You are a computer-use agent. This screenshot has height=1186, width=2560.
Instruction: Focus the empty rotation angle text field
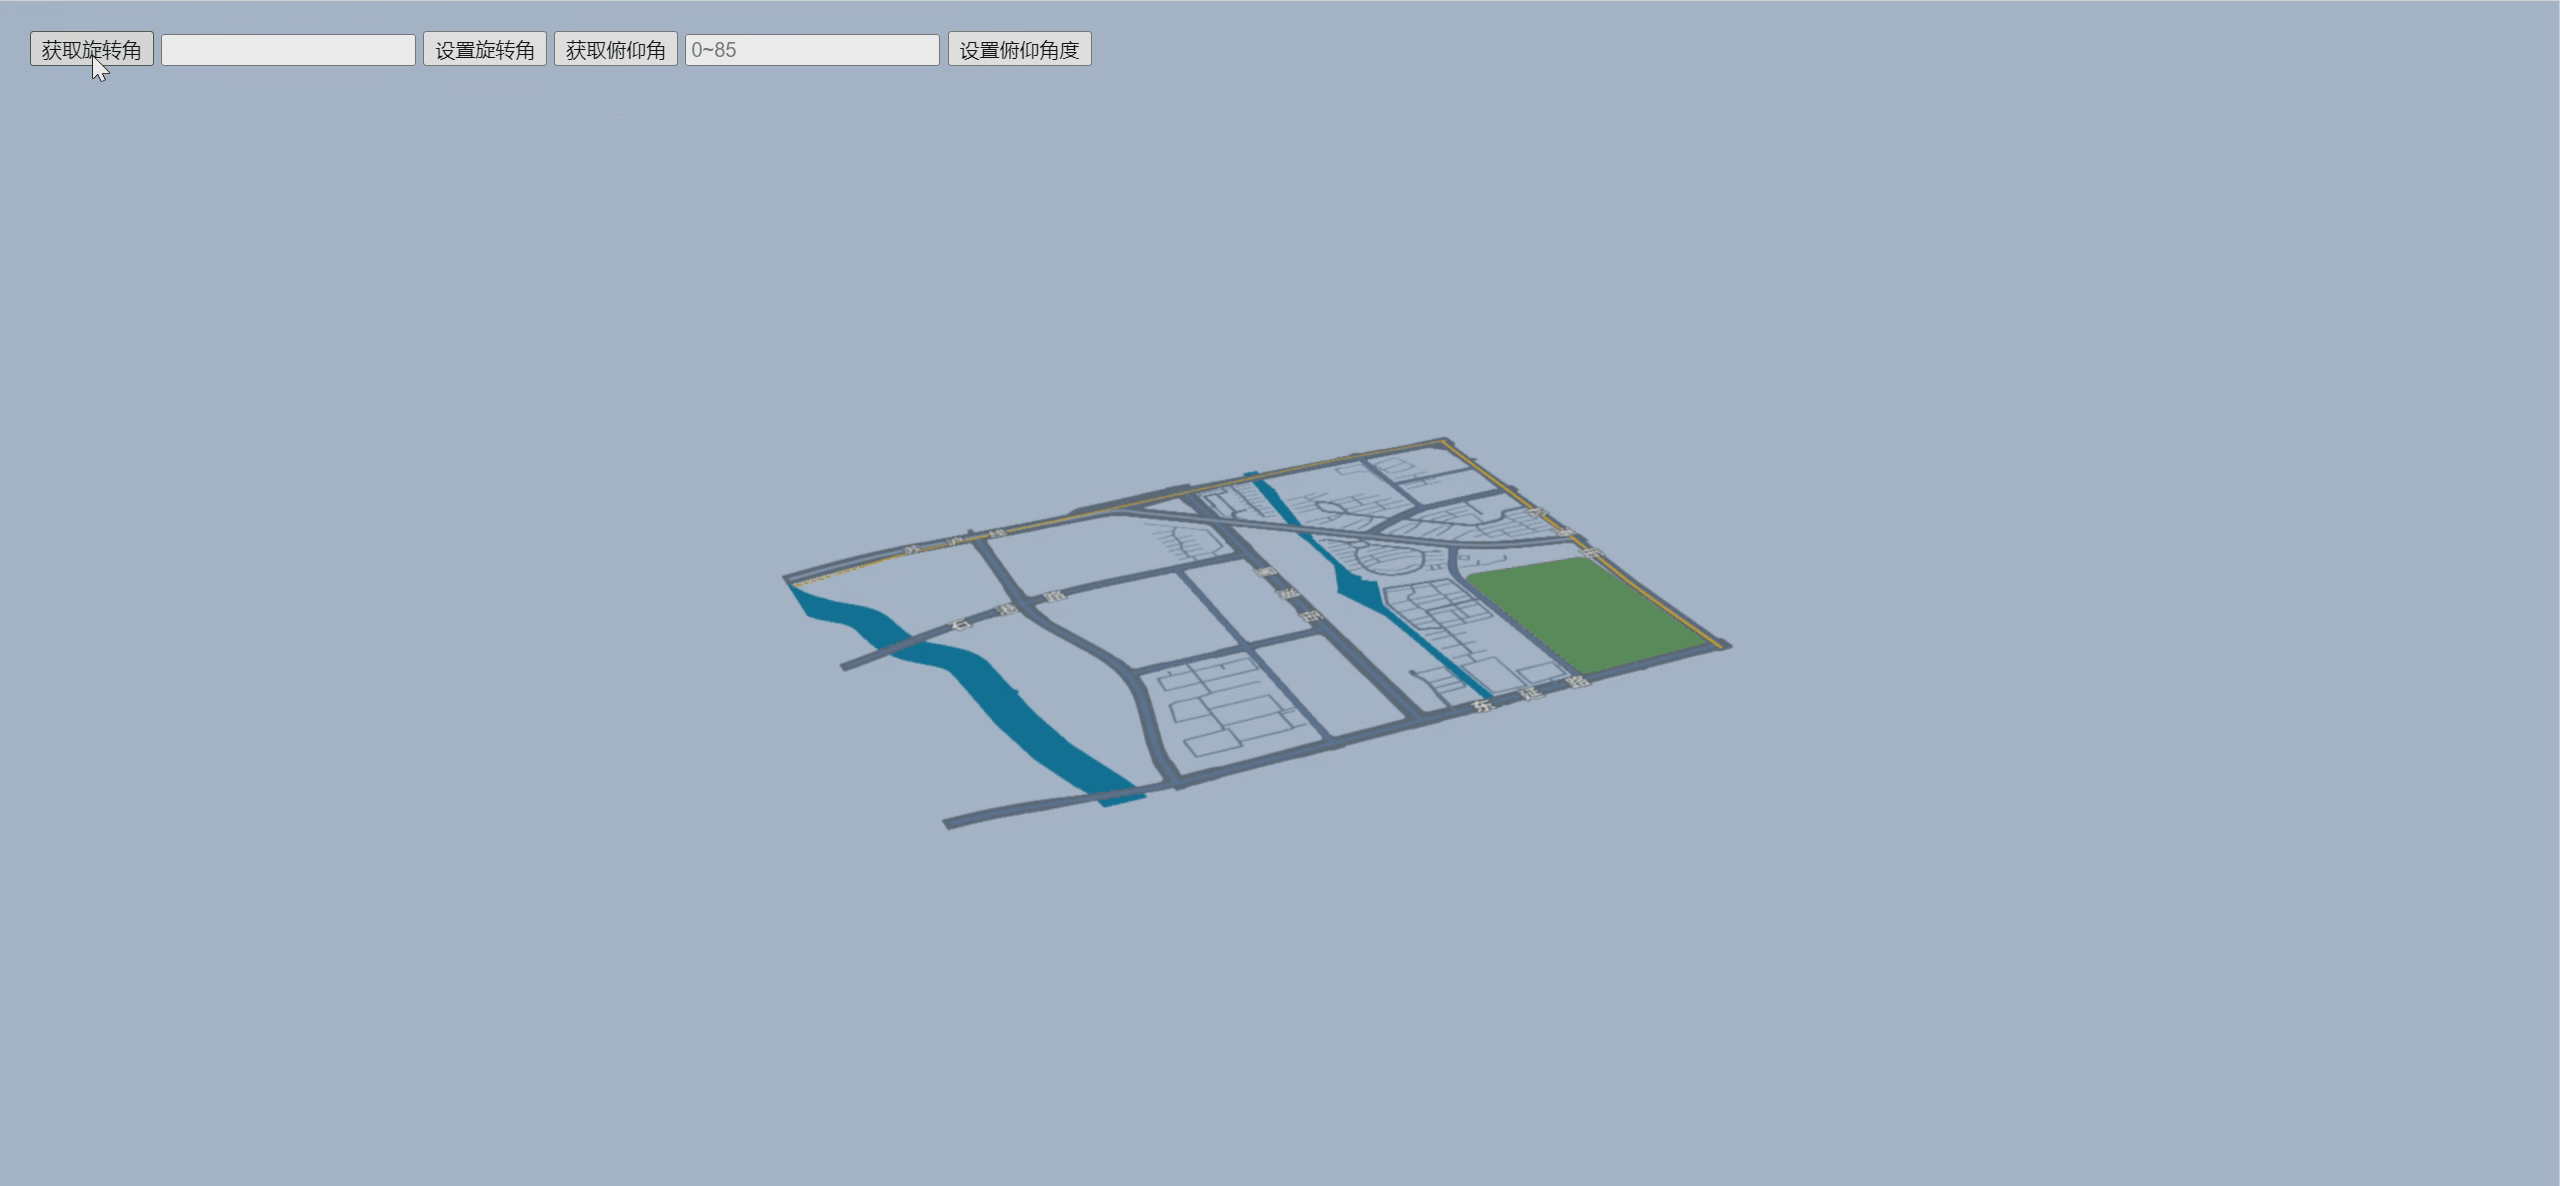click(288, 50)
